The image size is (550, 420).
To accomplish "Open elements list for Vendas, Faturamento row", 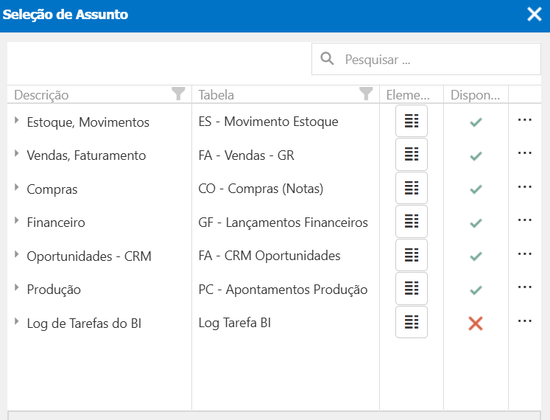I will click(411, 154).
